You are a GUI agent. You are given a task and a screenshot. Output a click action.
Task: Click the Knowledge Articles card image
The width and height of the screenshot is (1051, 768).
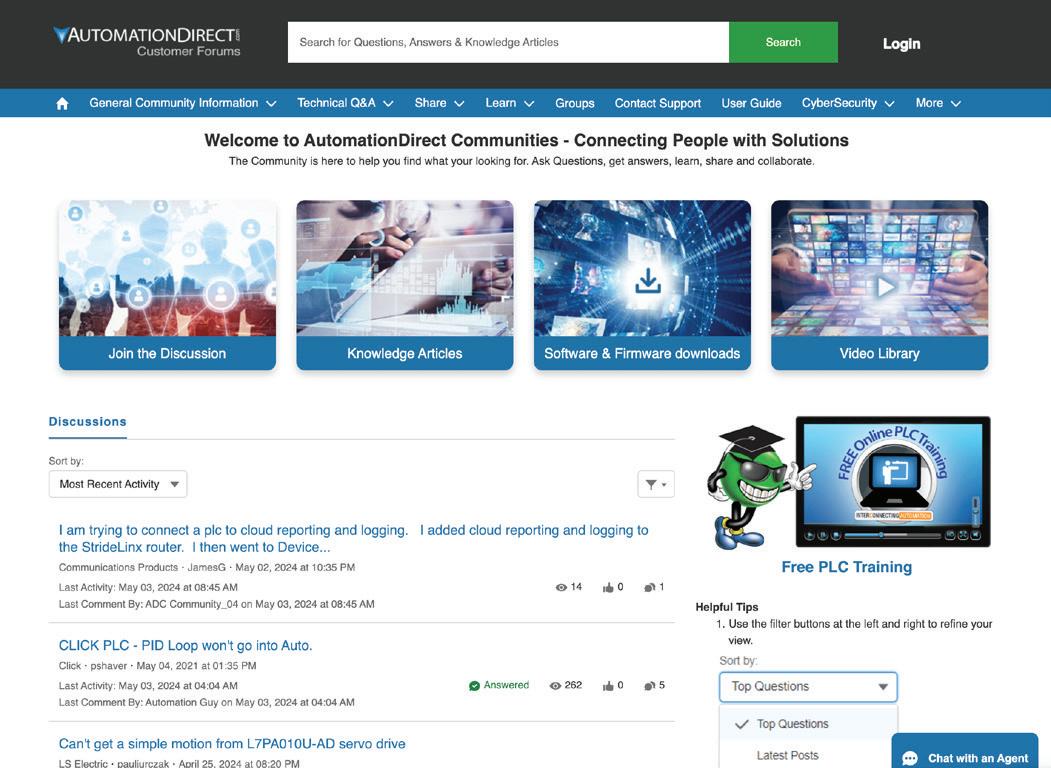tap(404, 268)
